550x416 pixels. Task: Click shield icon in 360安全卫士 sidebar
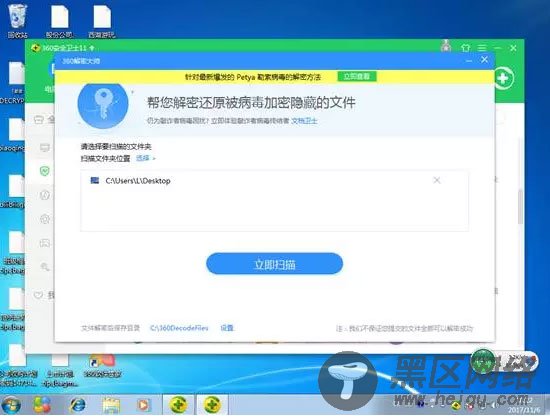click(x=45, y=171)
